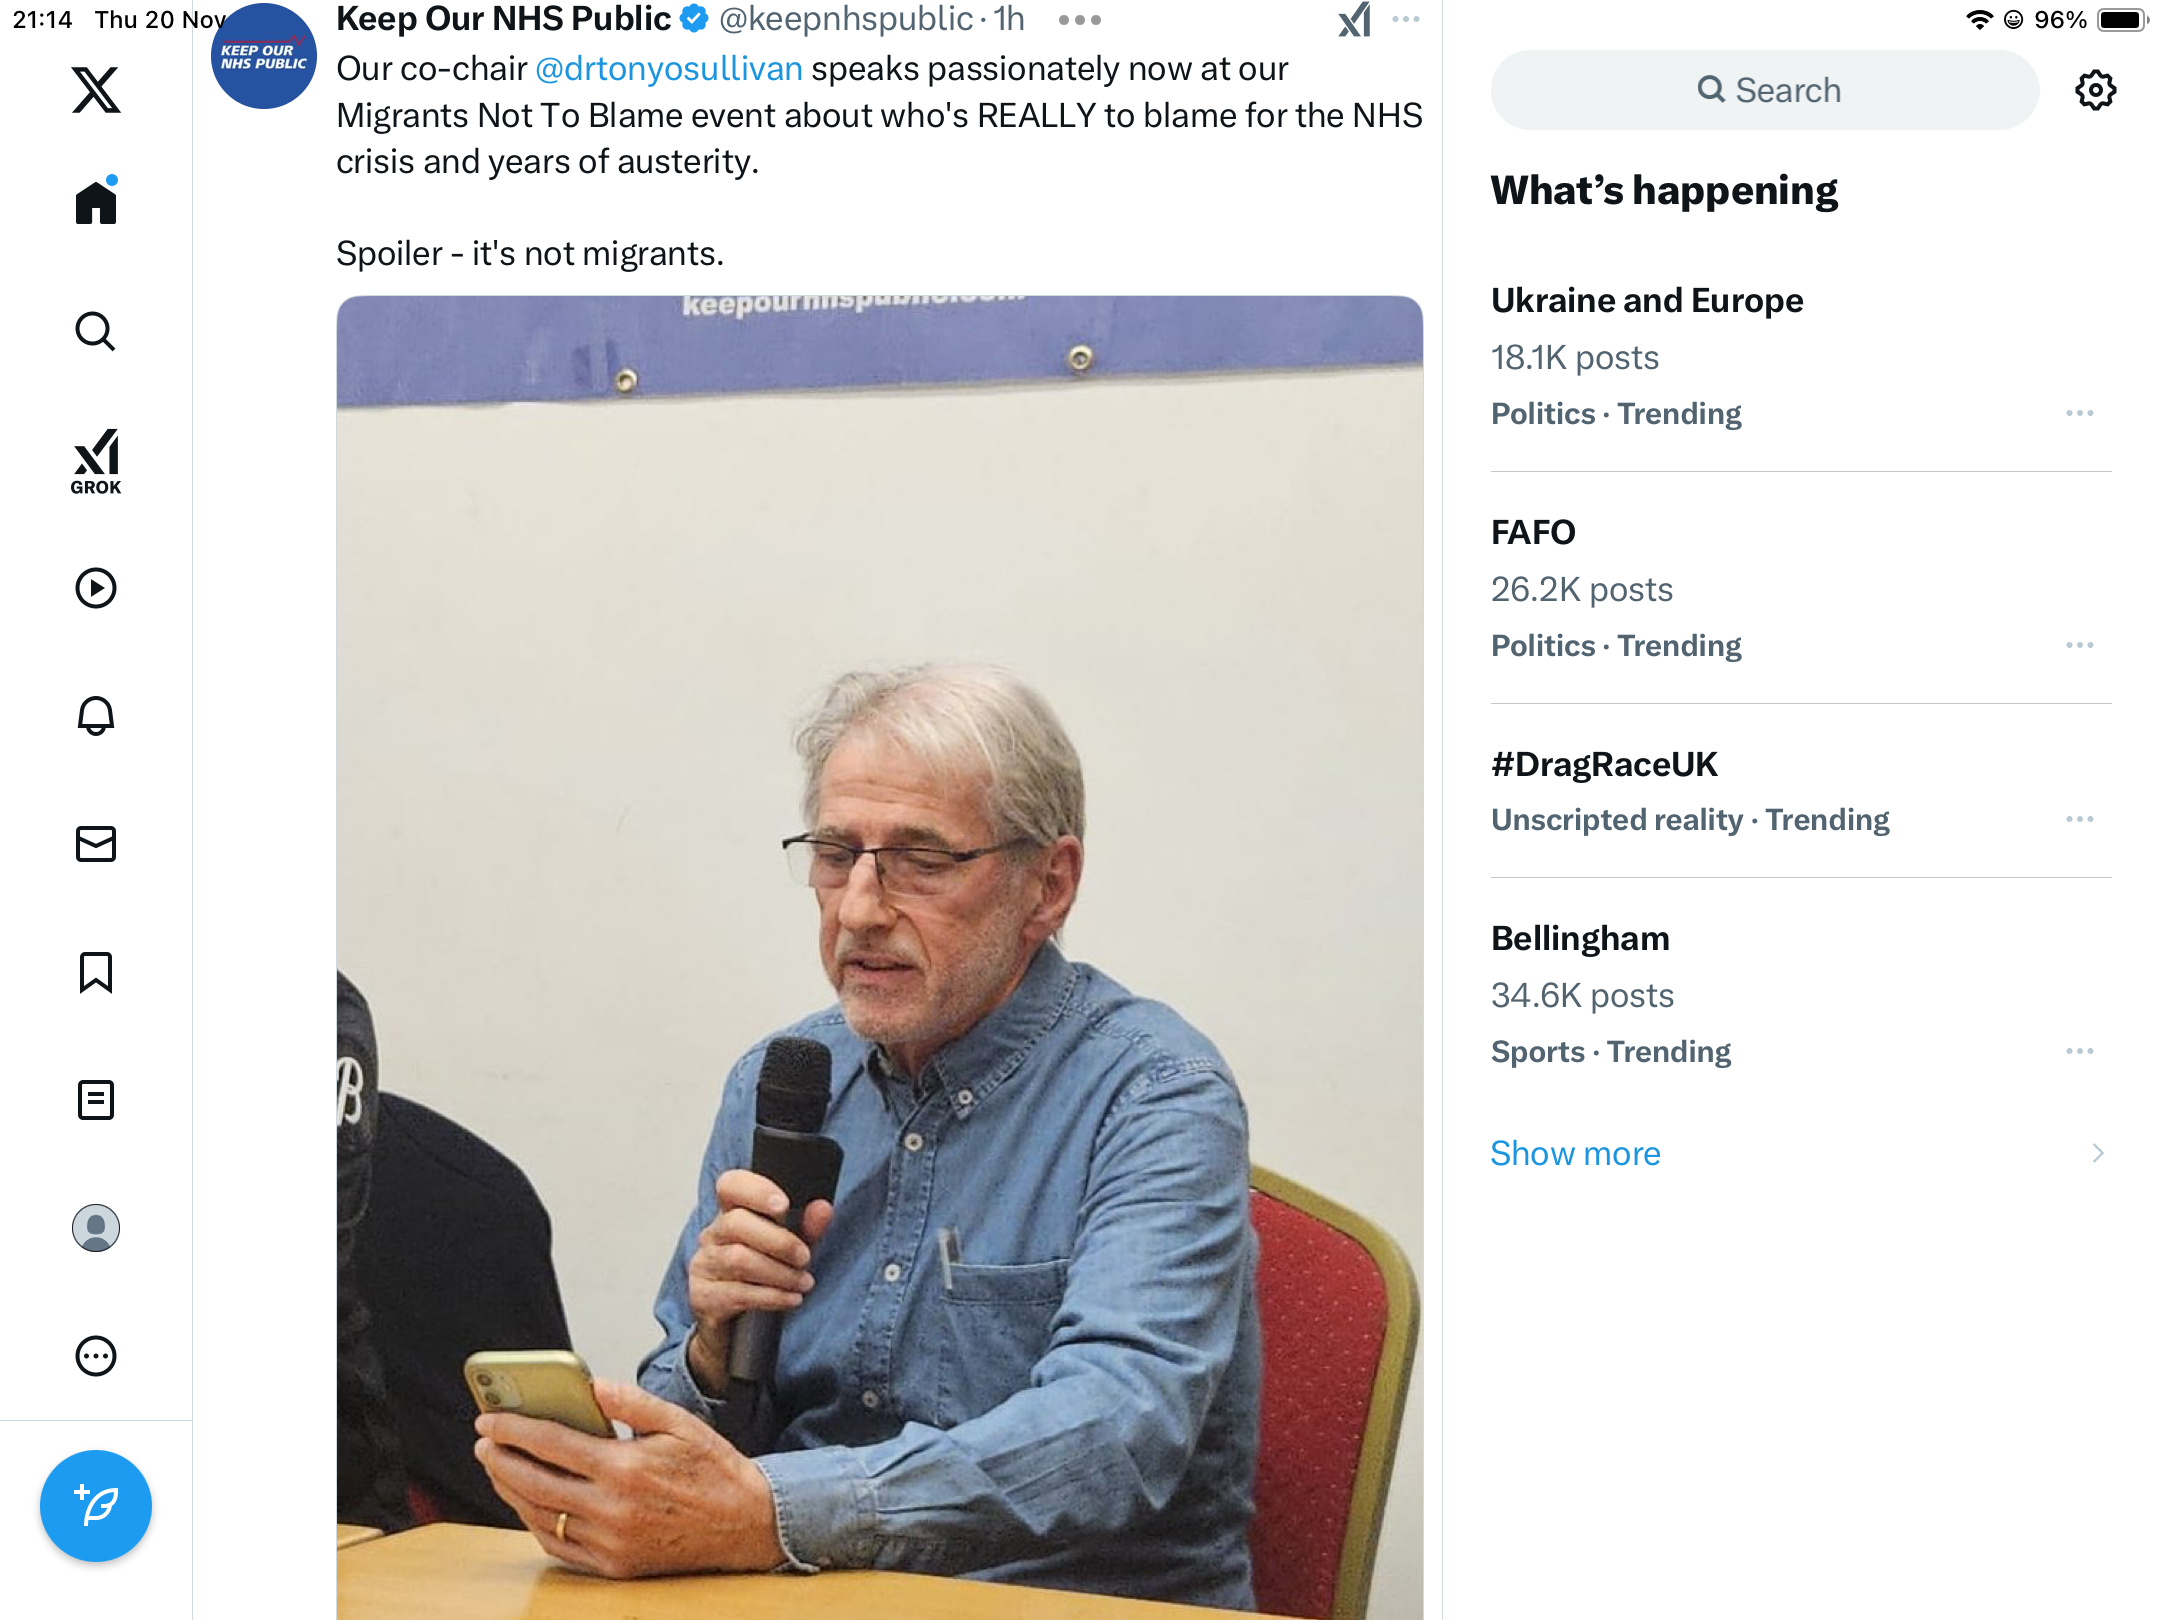2160x1620 pixels.
Task: Open the Video play icon
Action: (x=96, y=588)
